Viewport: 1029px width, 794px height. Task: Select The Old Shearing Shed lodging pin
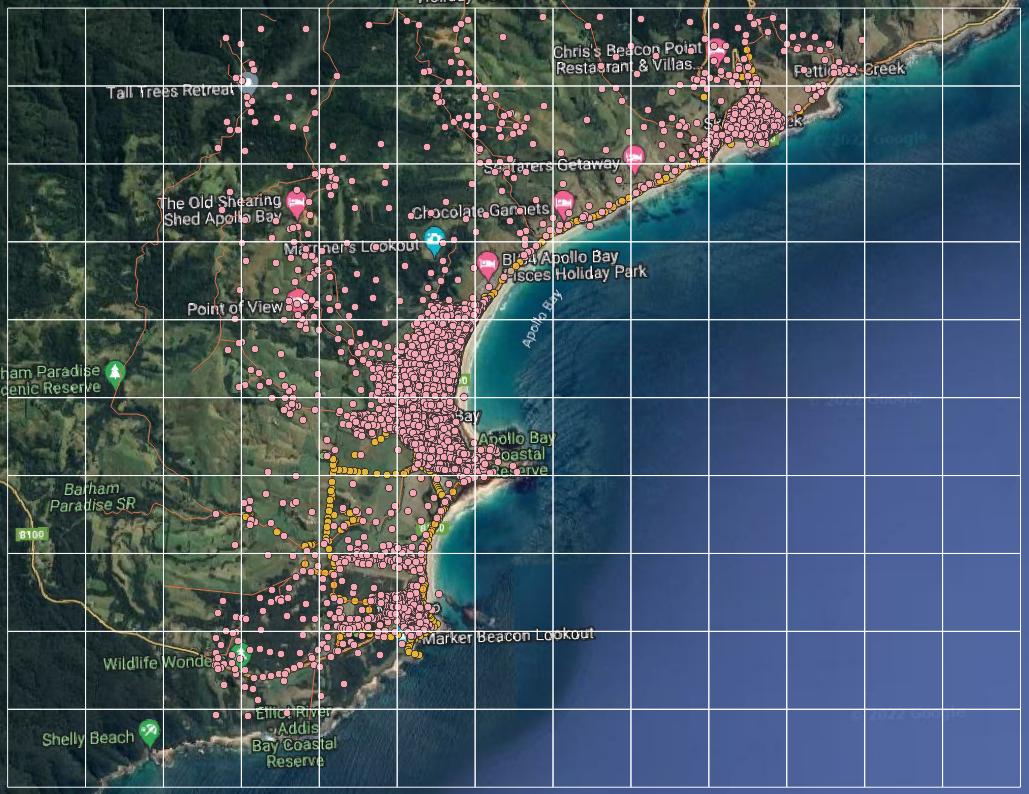[x=297, y=205]
